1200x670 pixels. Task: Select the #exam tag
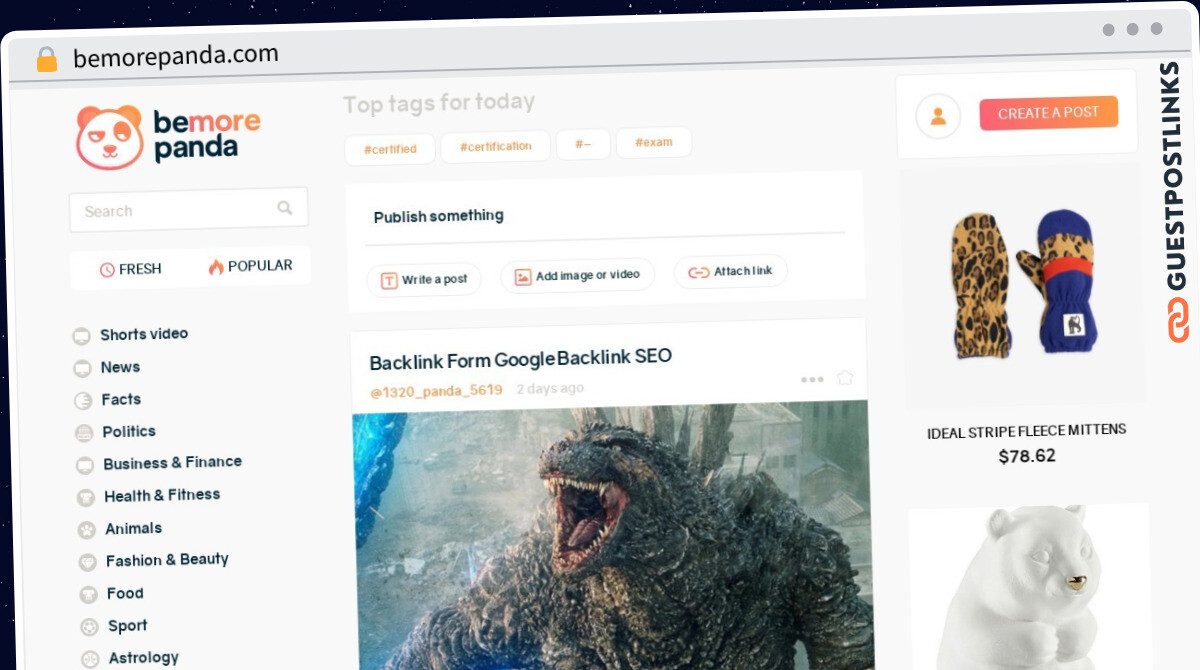click(654, 142)
